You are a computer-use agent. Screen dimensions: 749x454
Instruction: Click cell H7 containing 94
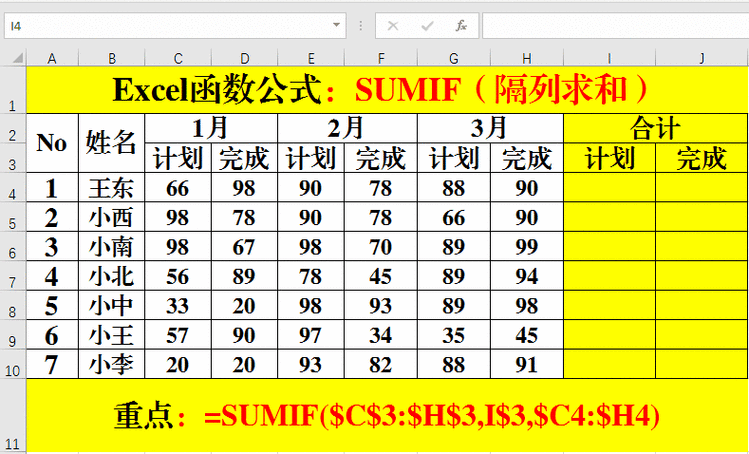point(527,276)
